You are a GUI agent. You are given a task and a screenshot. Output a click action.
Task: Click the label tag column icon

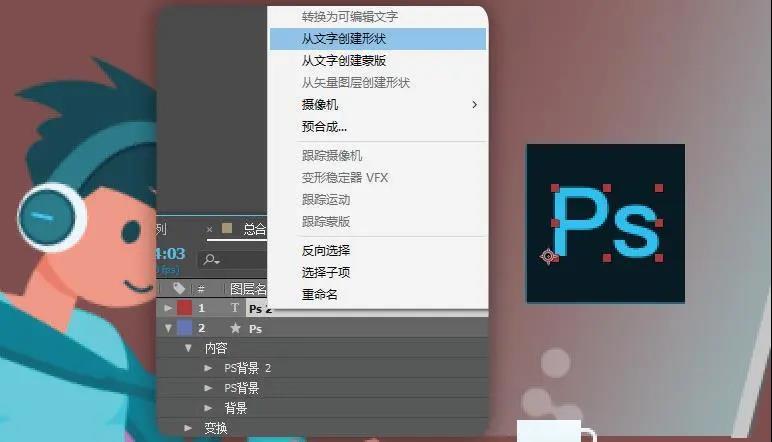[x=179, y=288]
